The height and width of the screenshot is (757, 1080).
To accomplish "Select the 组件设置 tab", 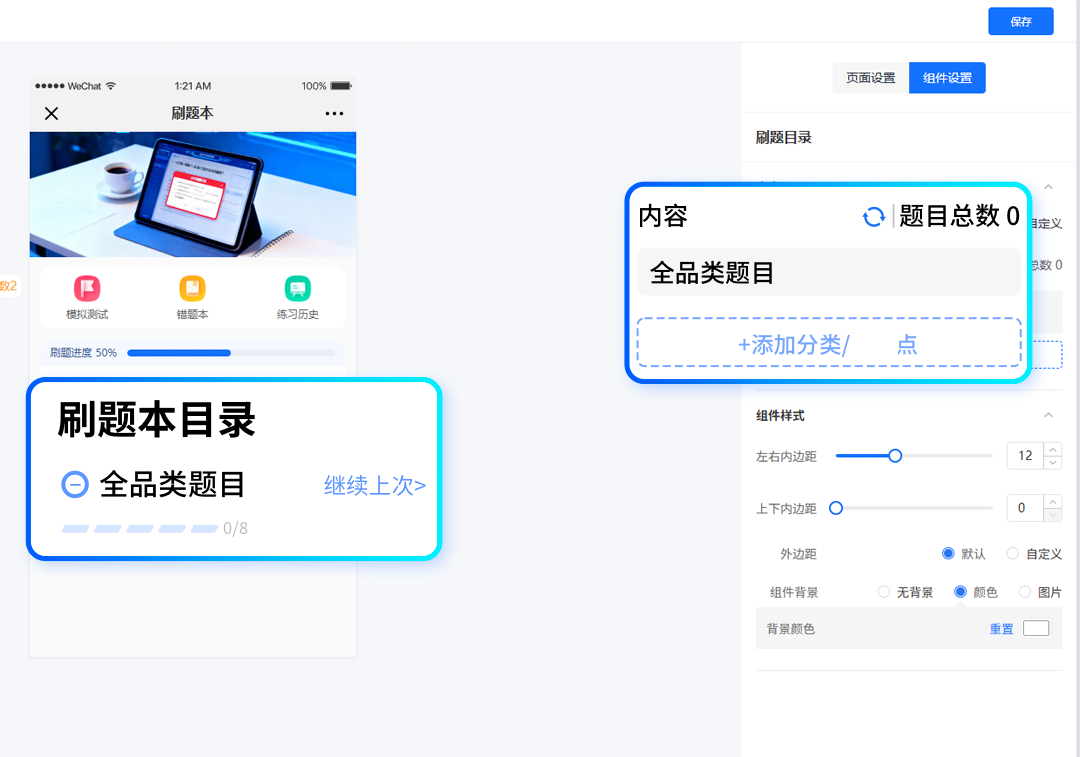I will click(946, 77).
